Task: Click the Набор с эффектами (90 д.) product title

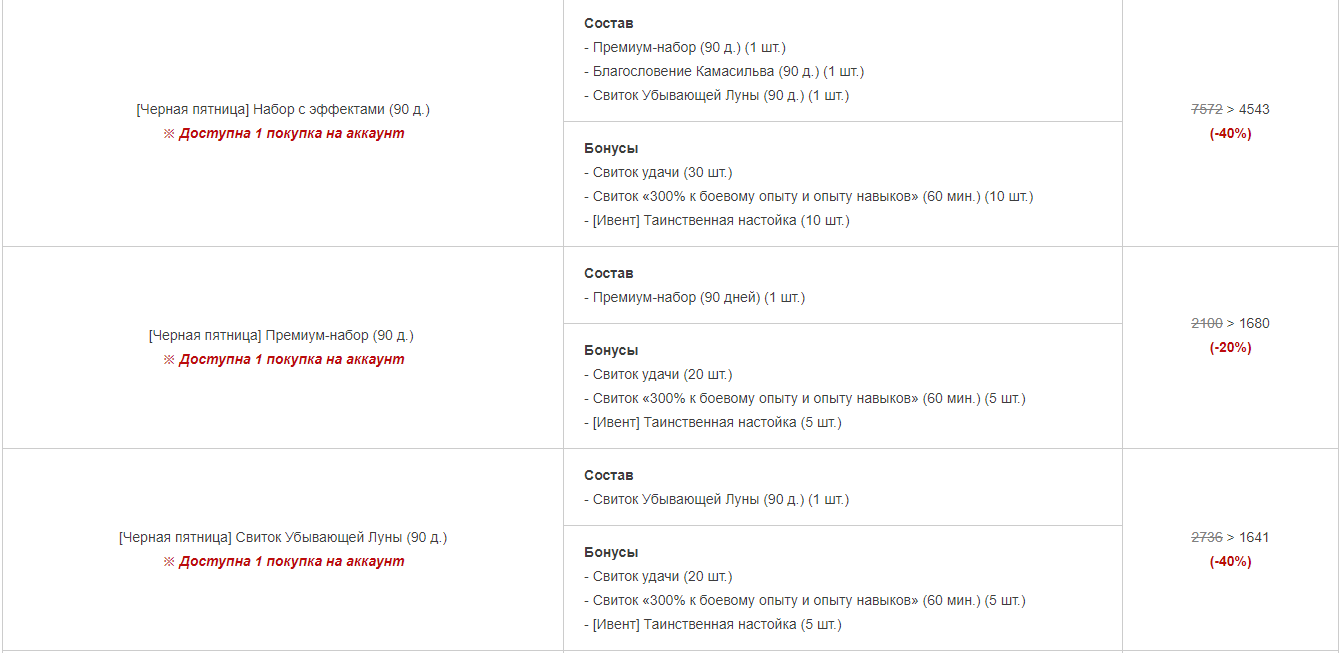Action: [283, 109]
